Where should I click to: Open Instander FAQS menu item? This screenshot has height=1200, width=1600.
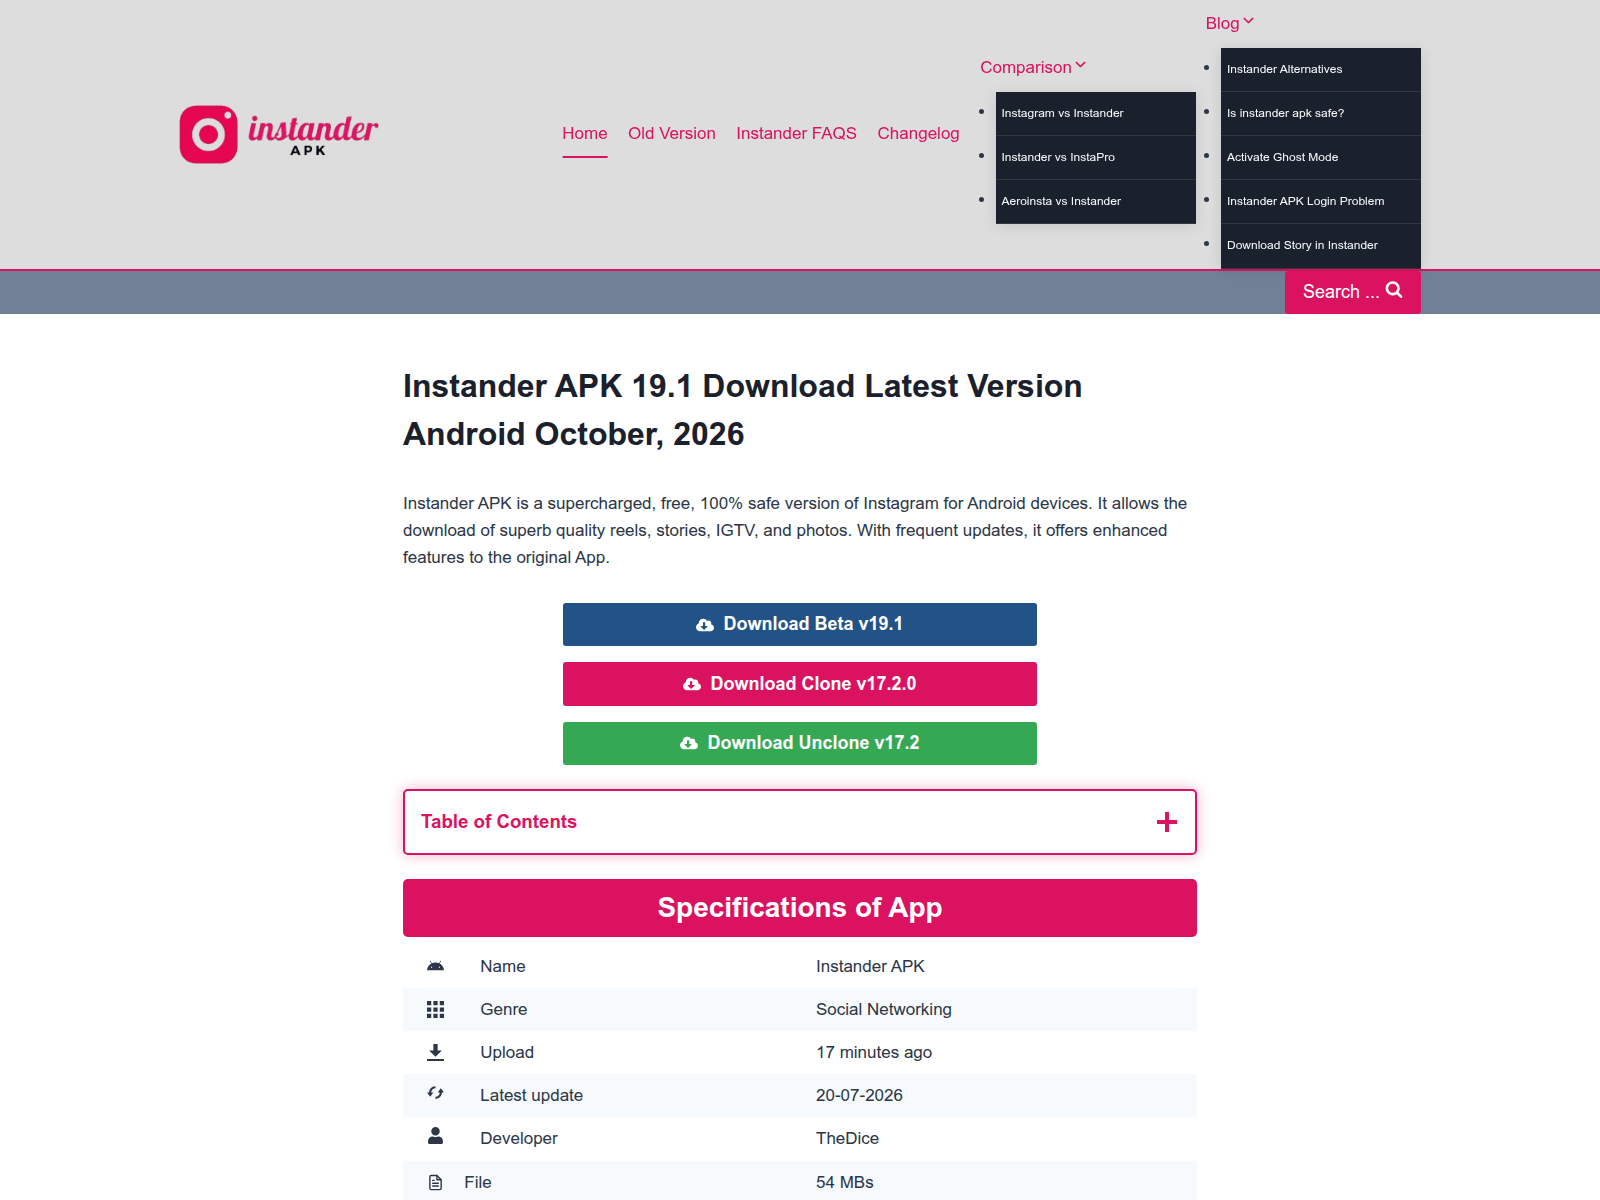click(797, 133)
